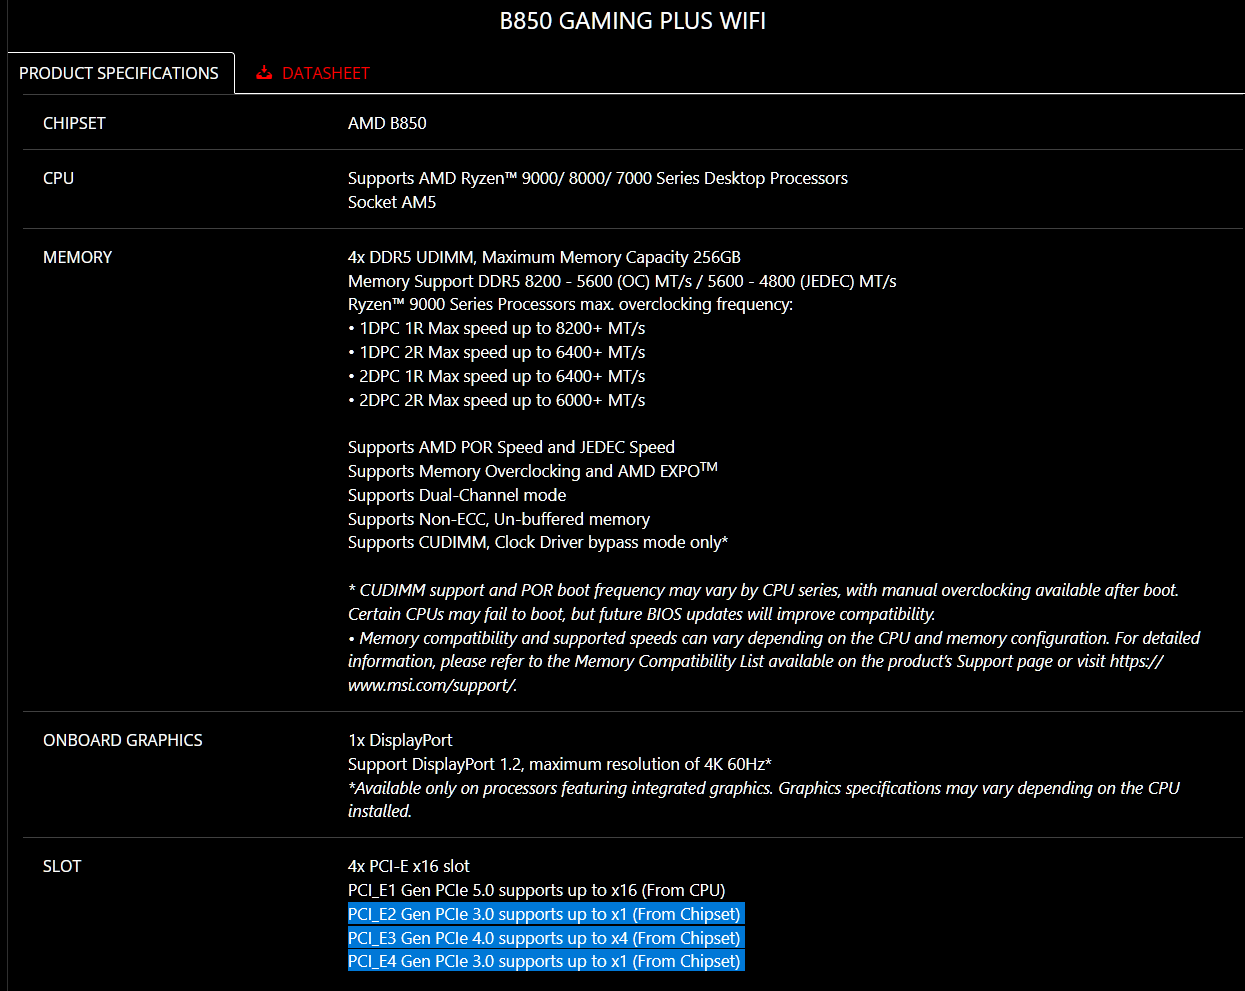Viewport: 1245px width, 991px height.
Task: Click the integrated graphics availability footnote
Action: tap(764, 799)
